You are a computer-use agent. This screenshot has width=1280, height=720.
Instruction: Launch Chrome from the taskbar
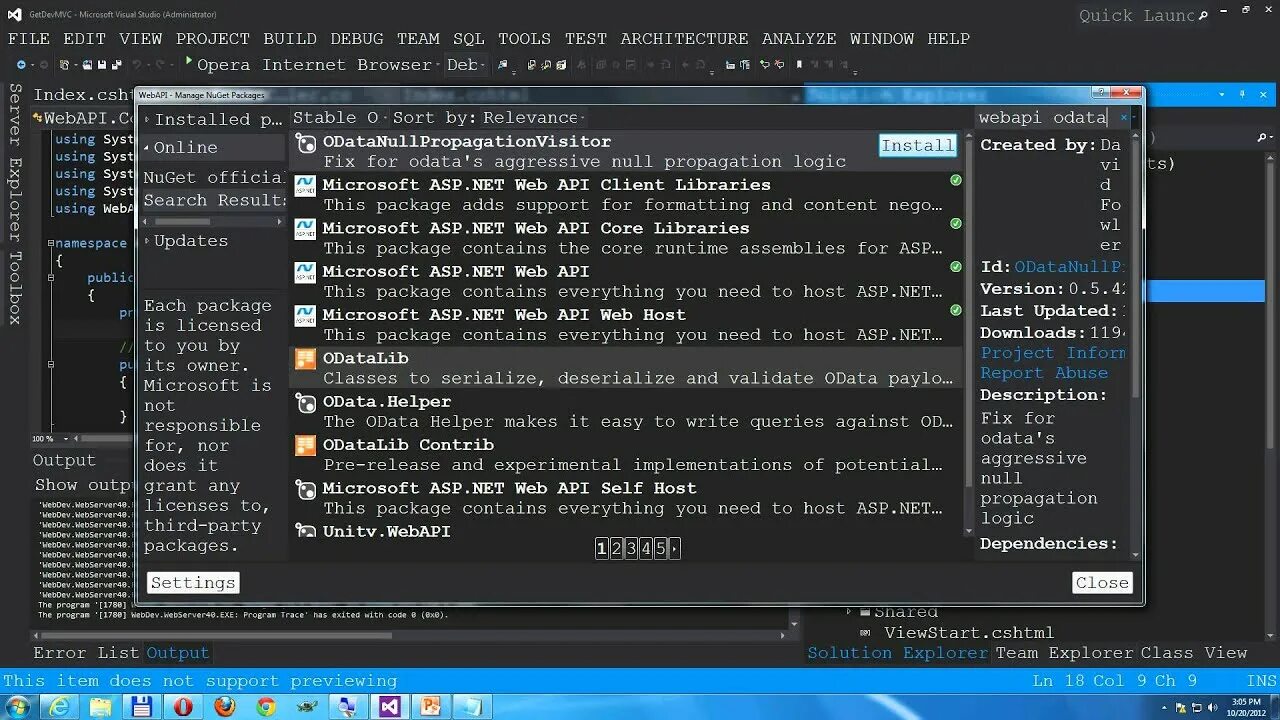click(266, 707)
